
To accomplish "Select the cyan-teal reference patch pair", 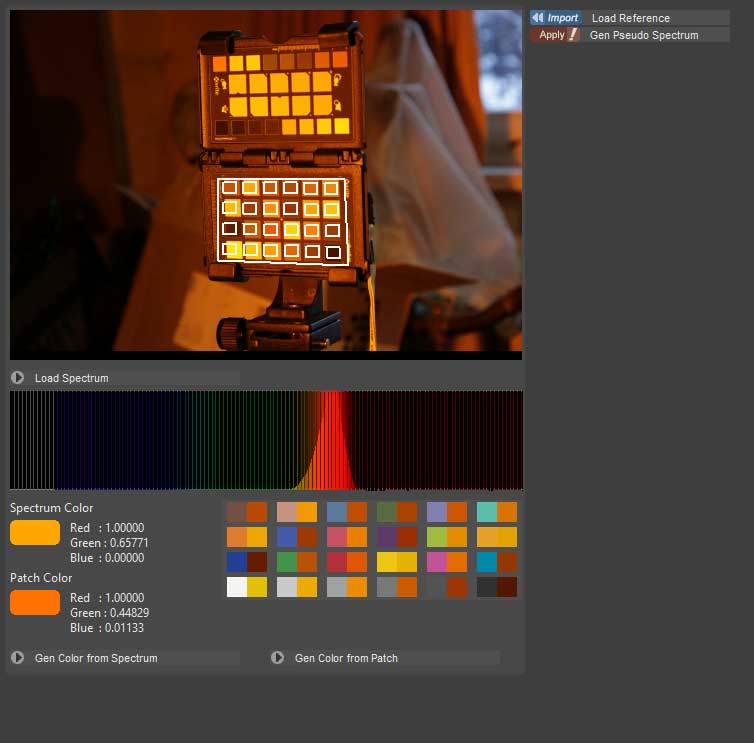I will coord(497,512).
